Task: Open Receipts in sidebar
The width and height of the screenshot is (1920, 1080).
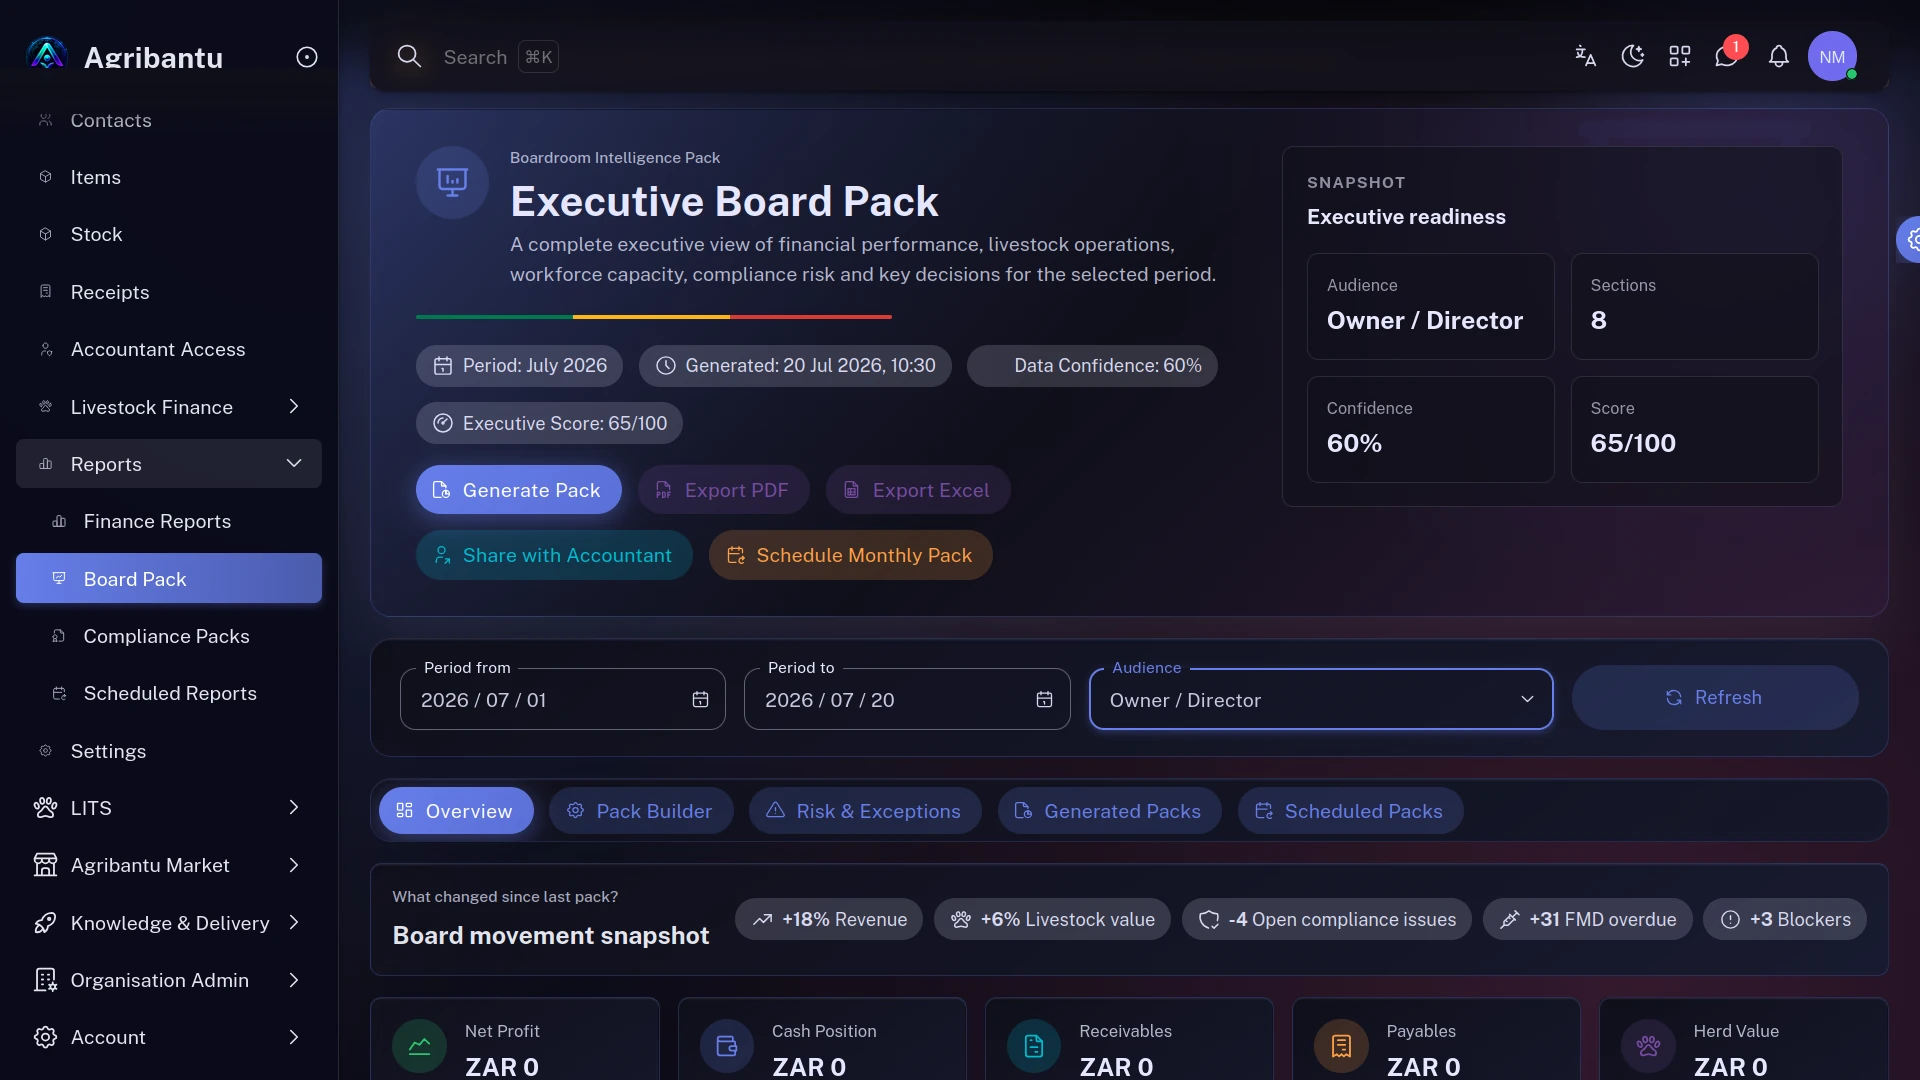Action: point(169,292)
